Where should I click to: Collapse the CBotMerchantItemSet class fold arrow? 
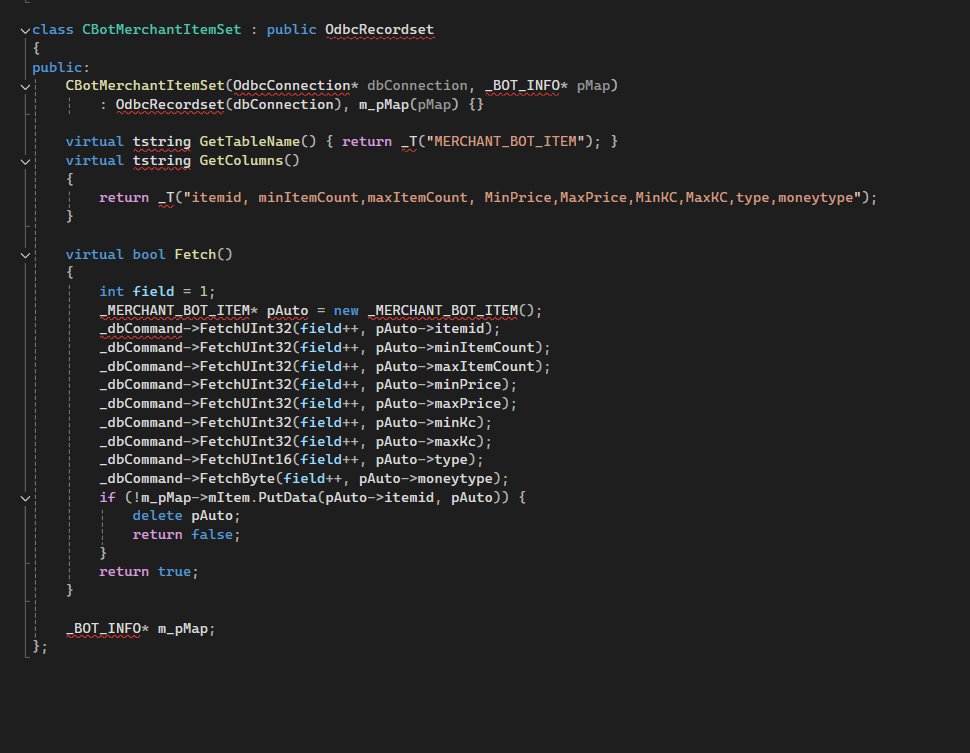pos(25,30)
